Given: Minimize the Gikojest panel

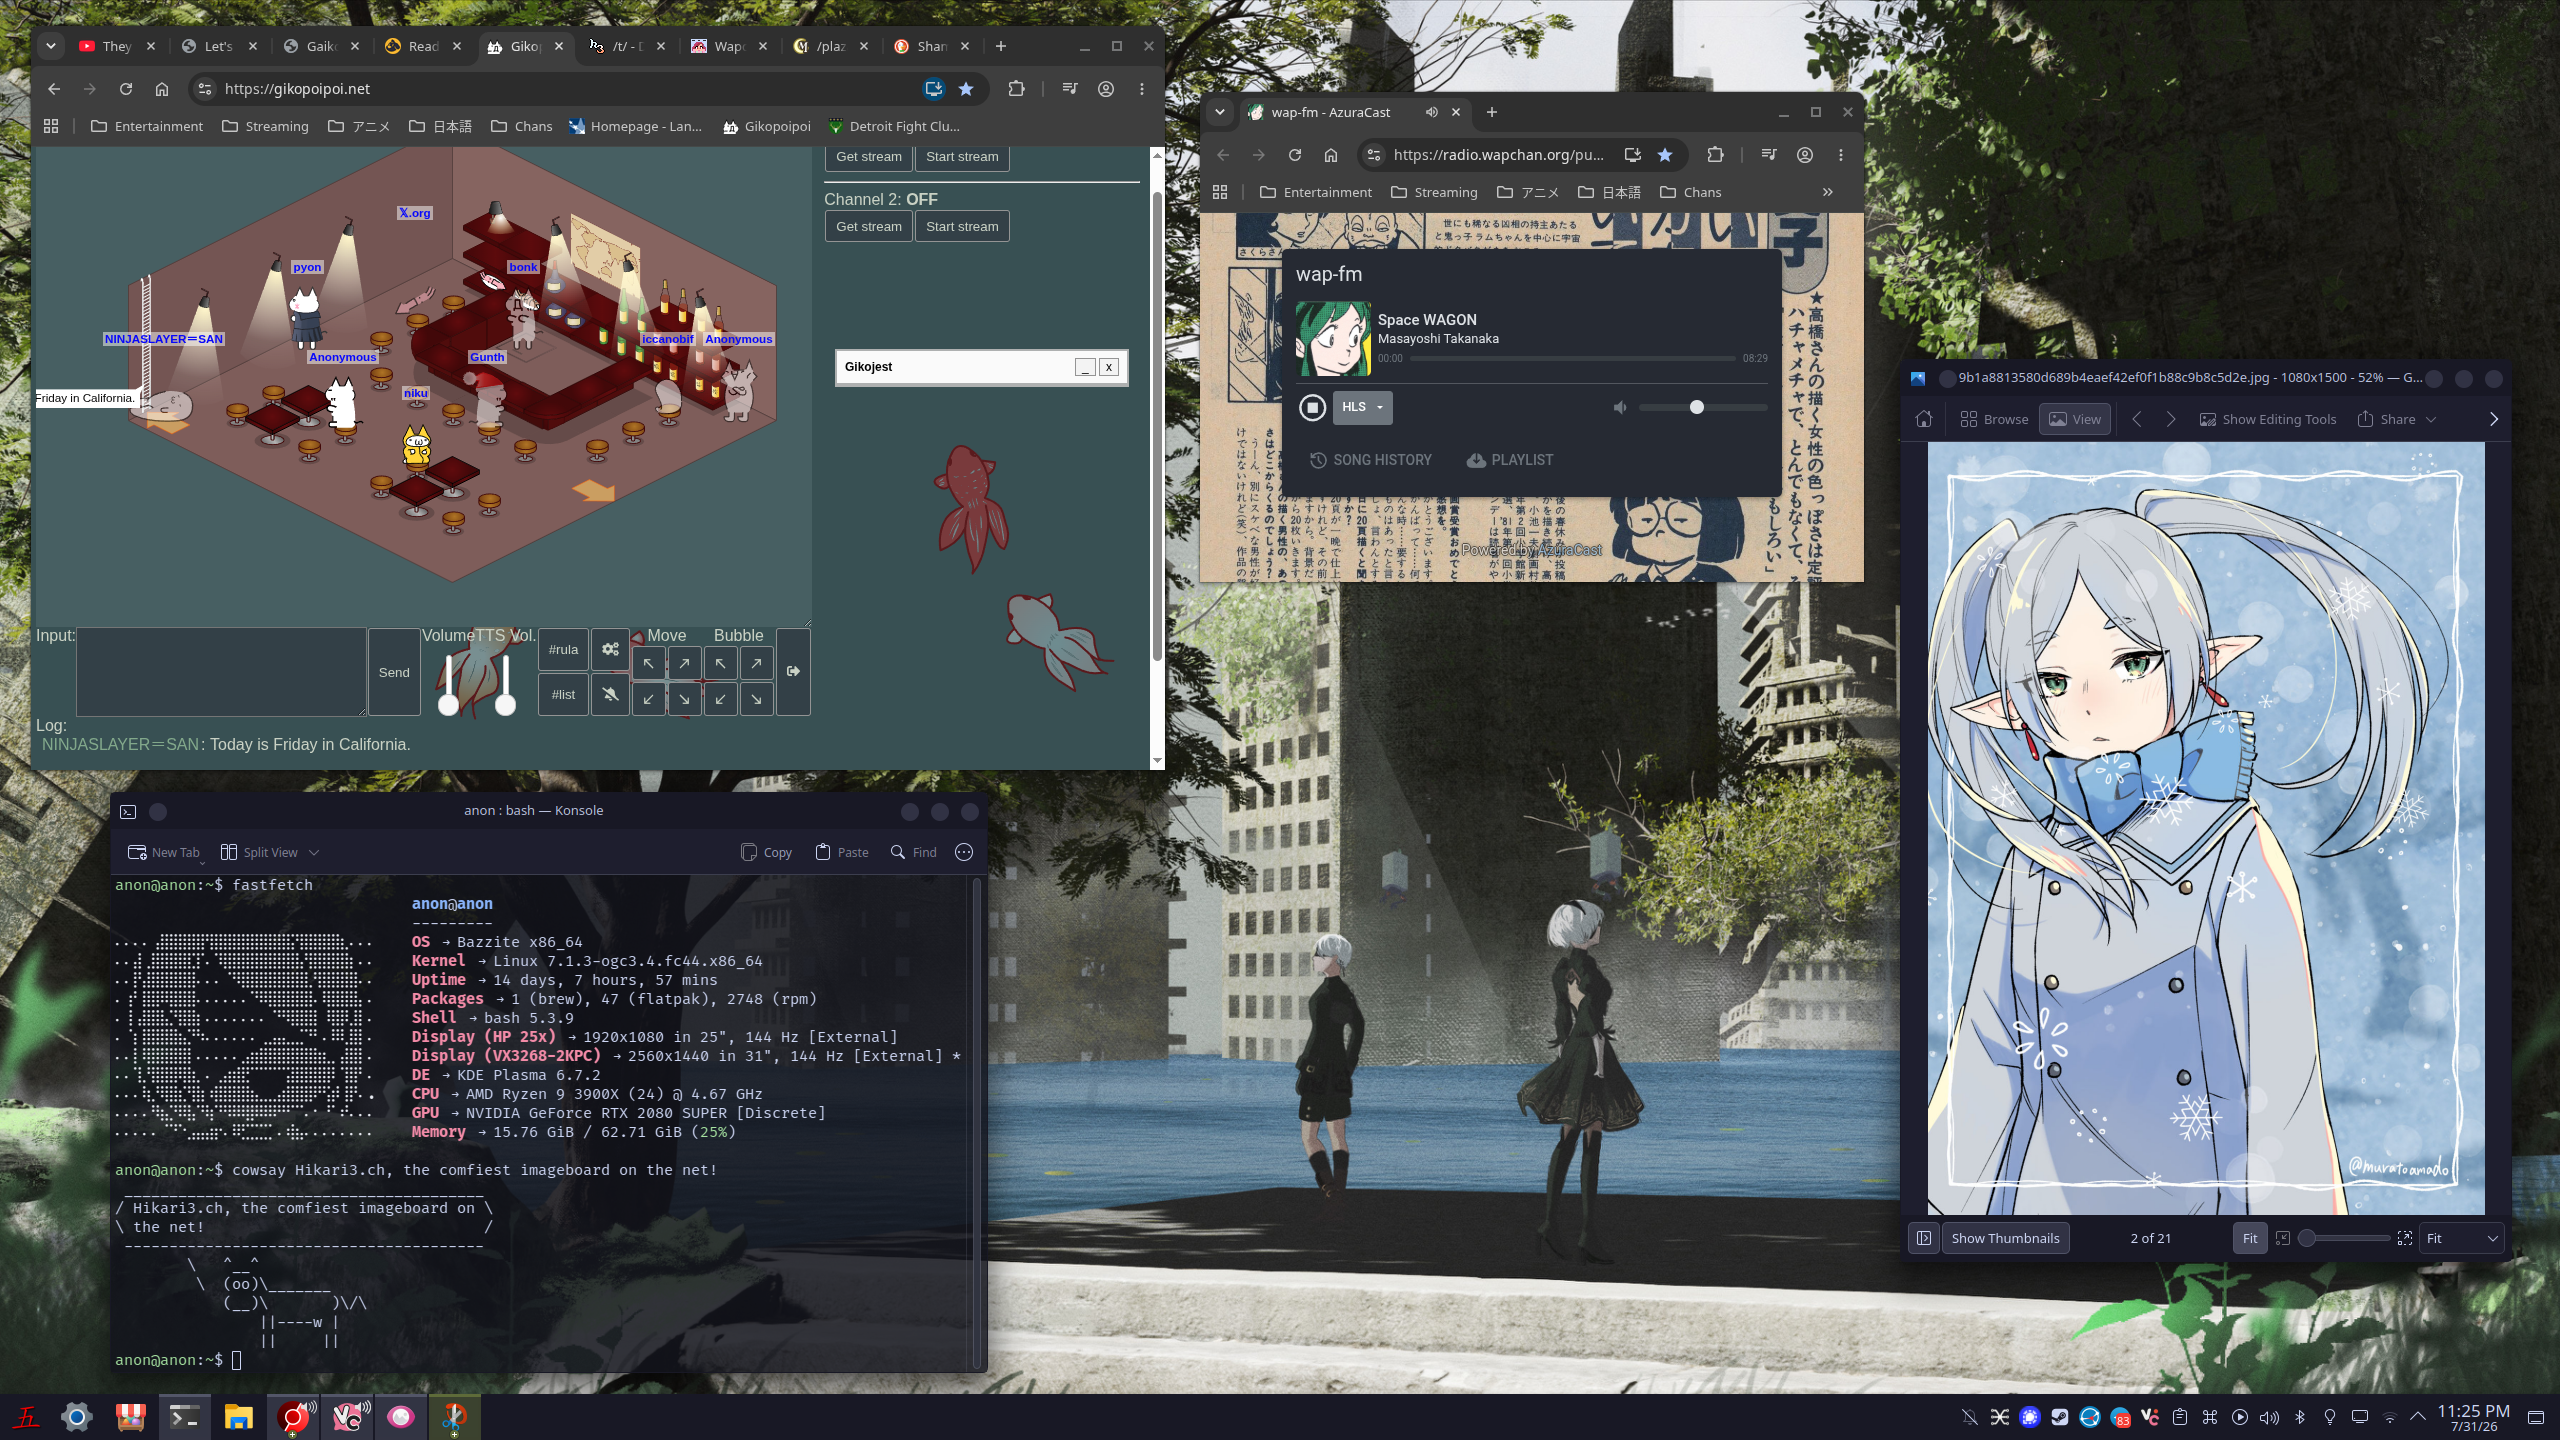Looking at the screenshot, I should pyautogui.click(x=1085, y=367).
